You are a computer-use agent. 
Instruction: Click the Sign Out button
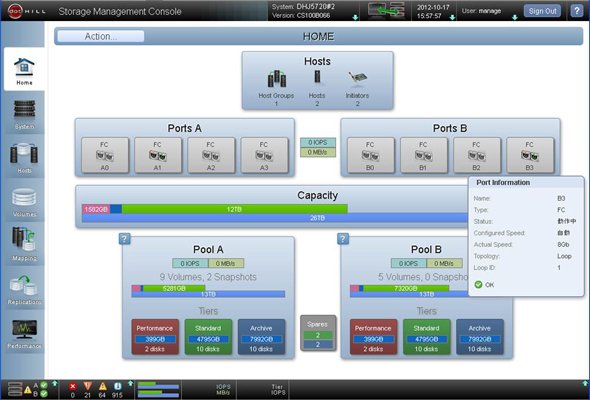[x=542, y=11]
